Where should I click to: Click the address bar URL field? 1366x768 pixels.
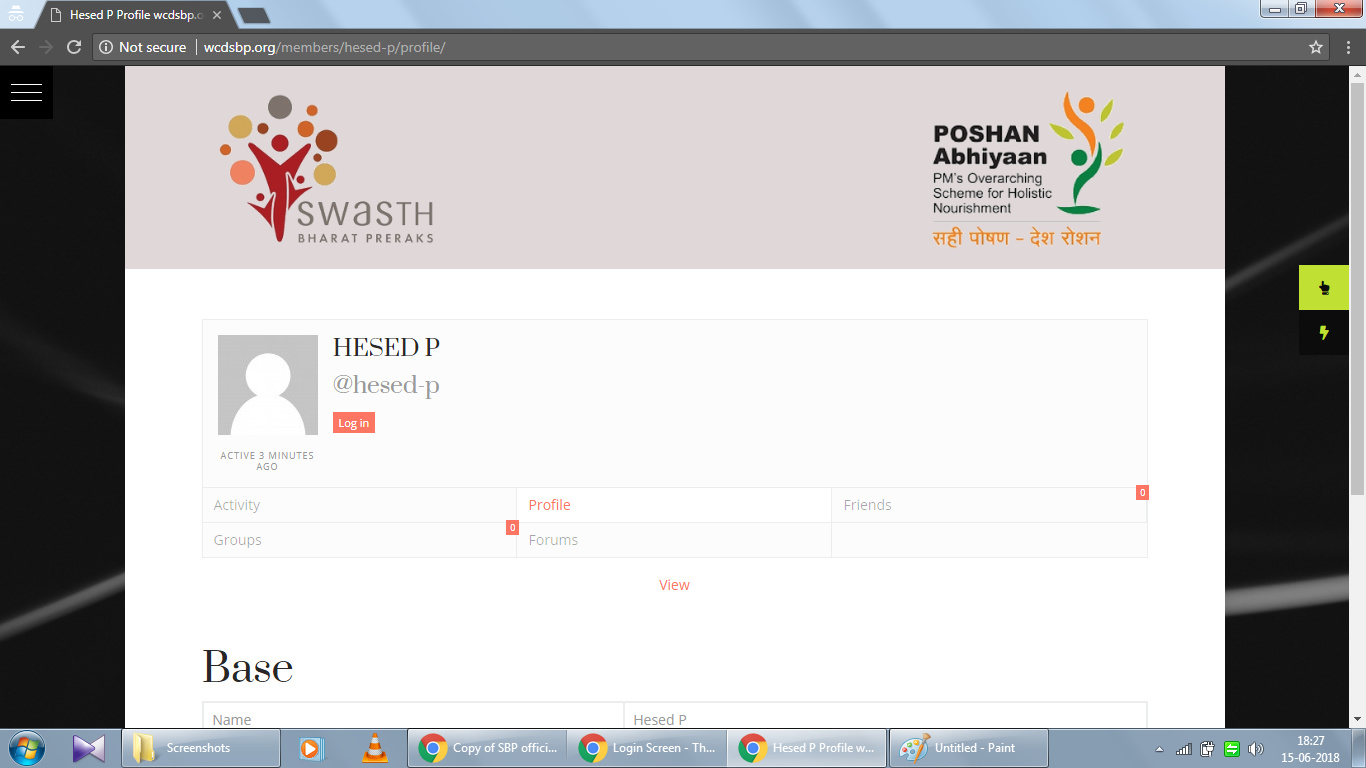700,47
